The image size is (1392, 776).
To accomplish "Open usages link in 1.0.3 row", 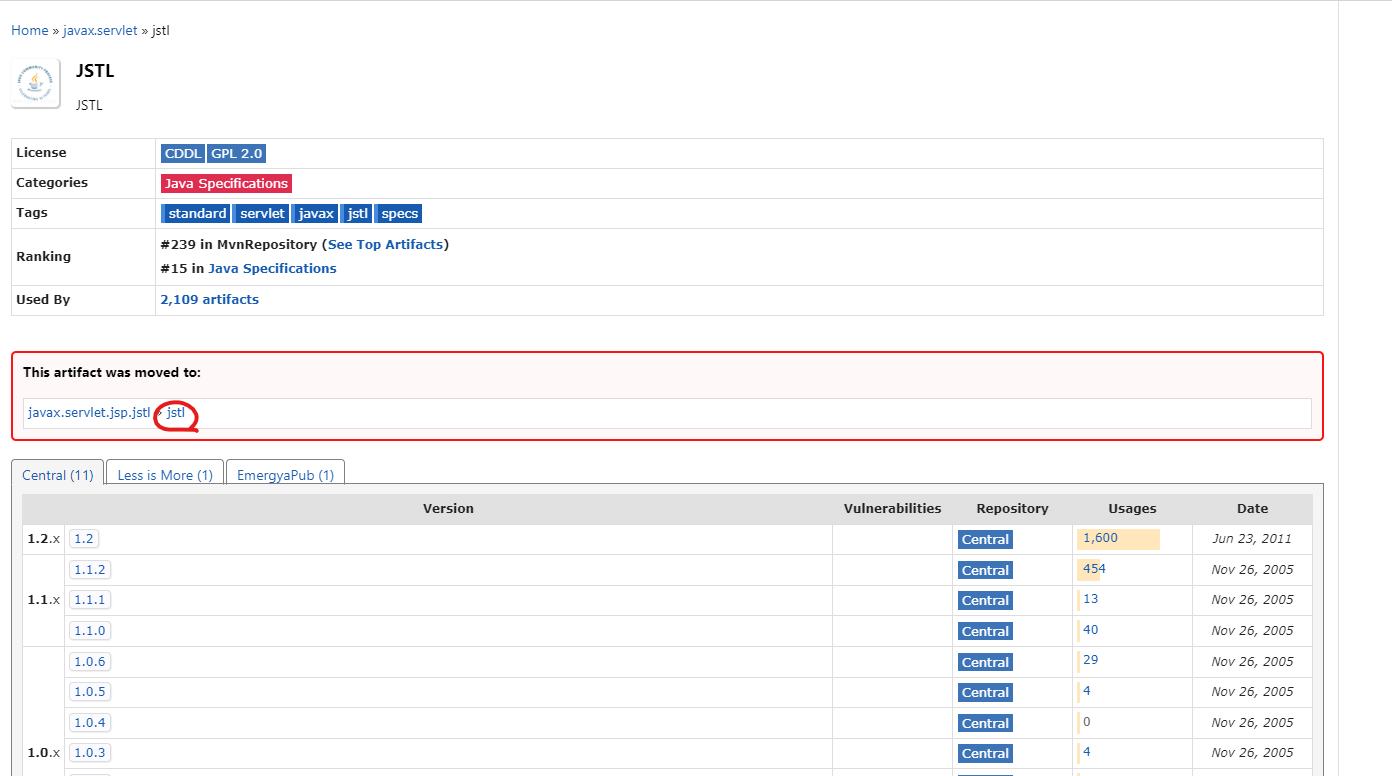I will point(1087,752).
